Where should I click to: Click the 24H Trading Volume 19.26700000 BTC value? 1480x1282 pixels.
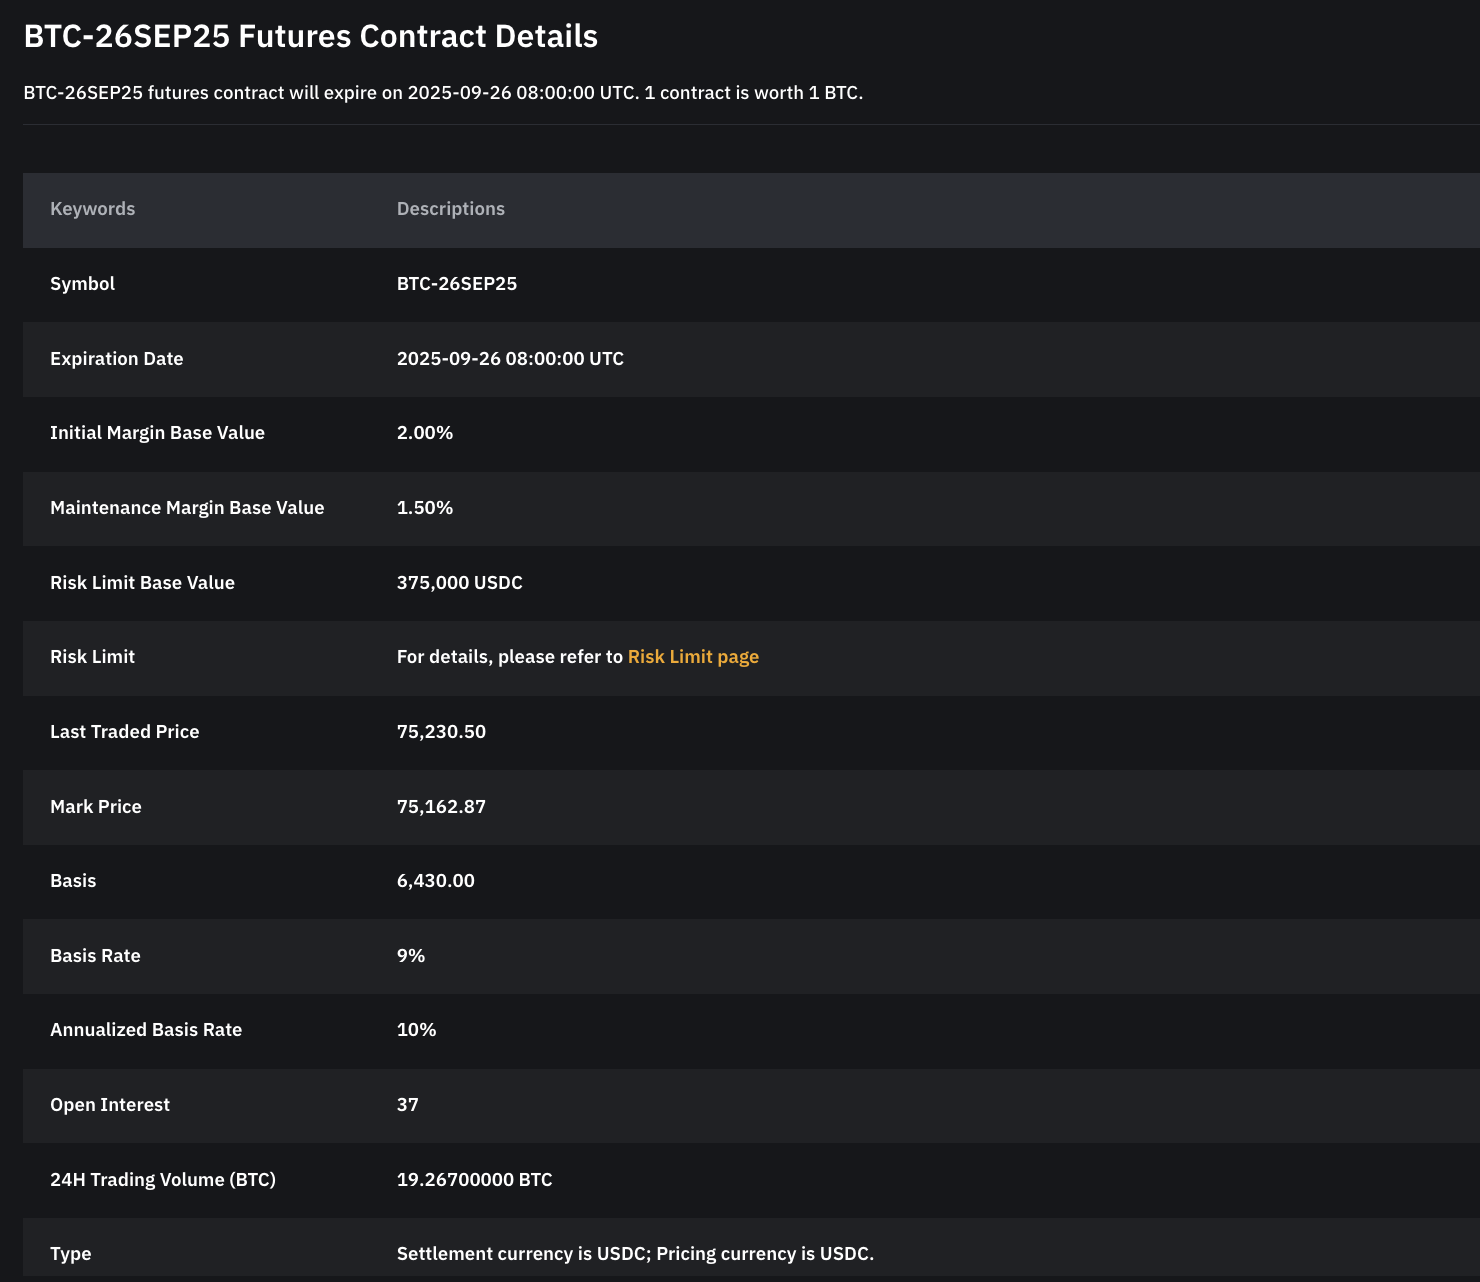[x=475, y=1180]
